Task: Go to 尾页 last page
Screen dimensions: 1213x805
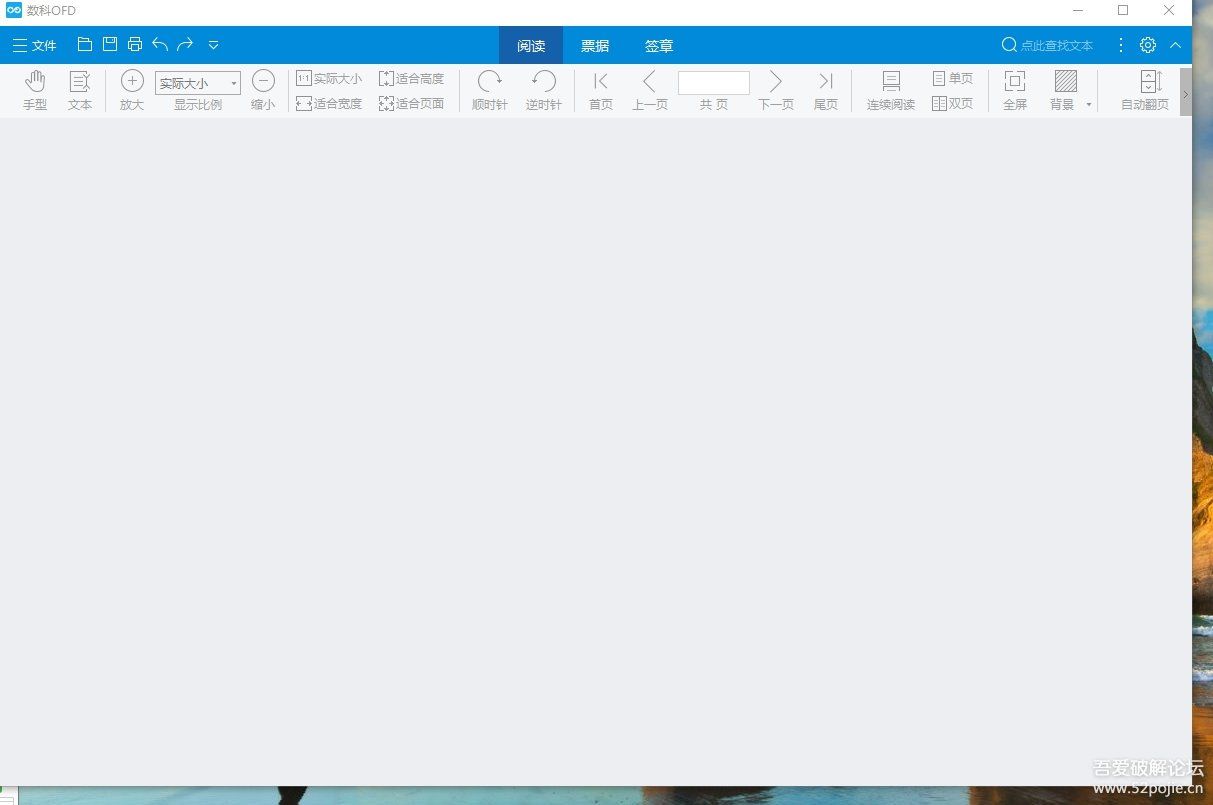Action: point(826,90)
